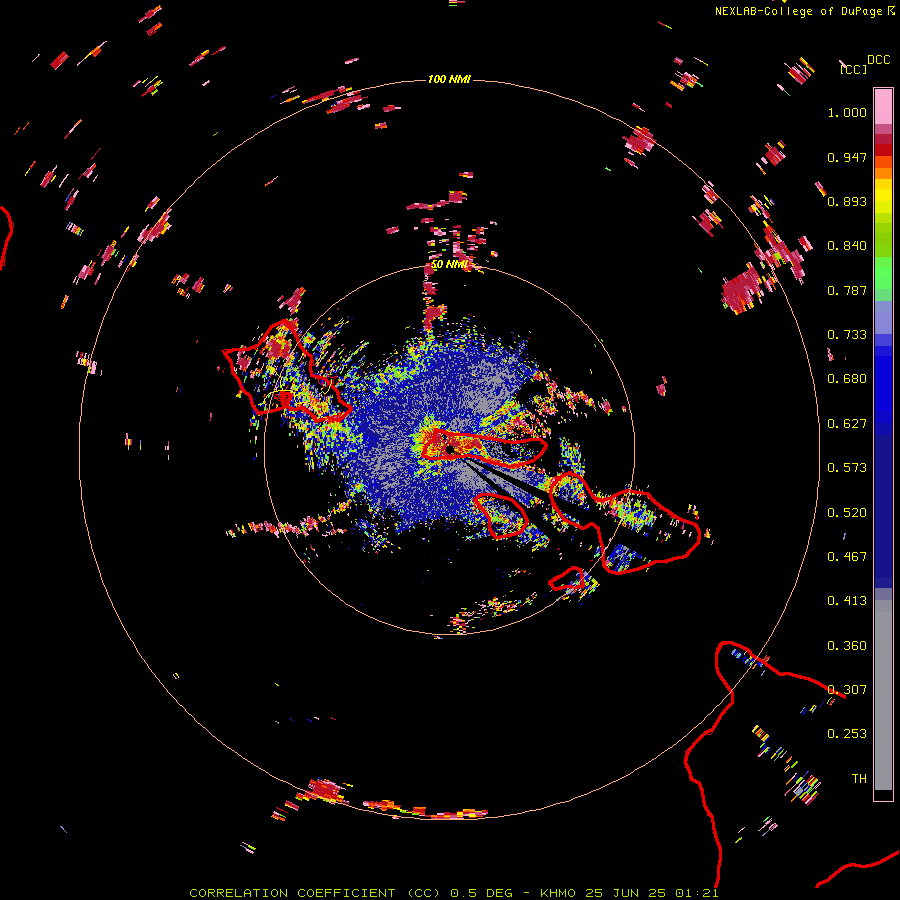
Task: Pick the 0.467 scale value
Action: point(847,557)
